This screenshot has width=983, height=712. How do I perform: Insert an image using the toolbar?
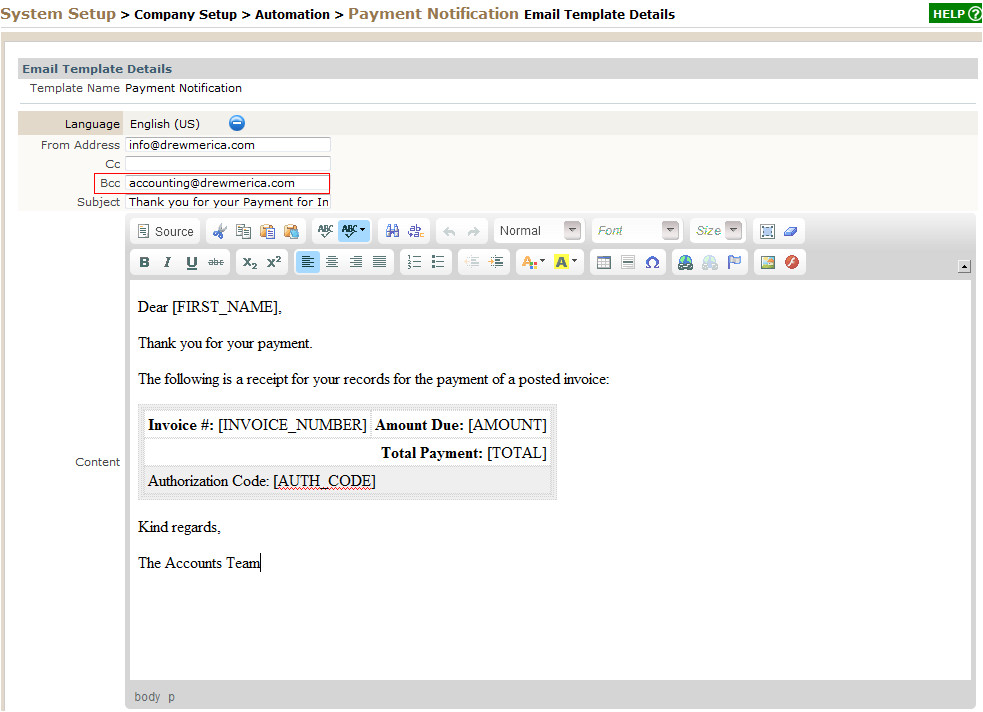[768, 263]
